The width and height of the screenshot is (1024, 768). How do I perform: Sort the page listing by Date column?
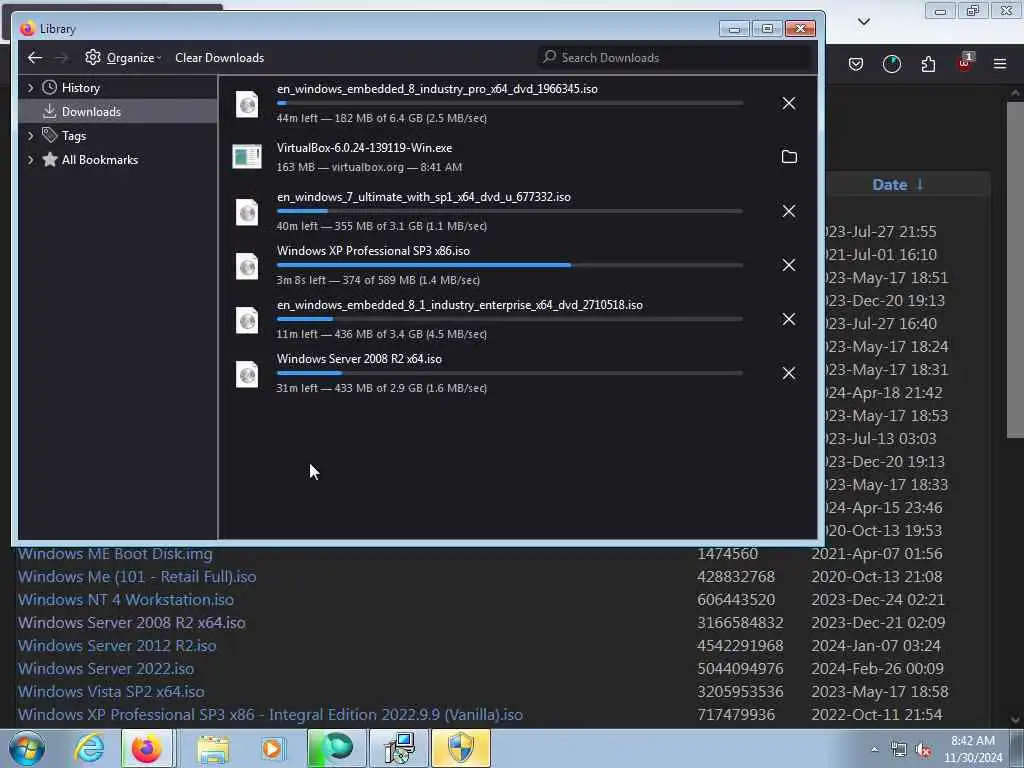[897, 185]
